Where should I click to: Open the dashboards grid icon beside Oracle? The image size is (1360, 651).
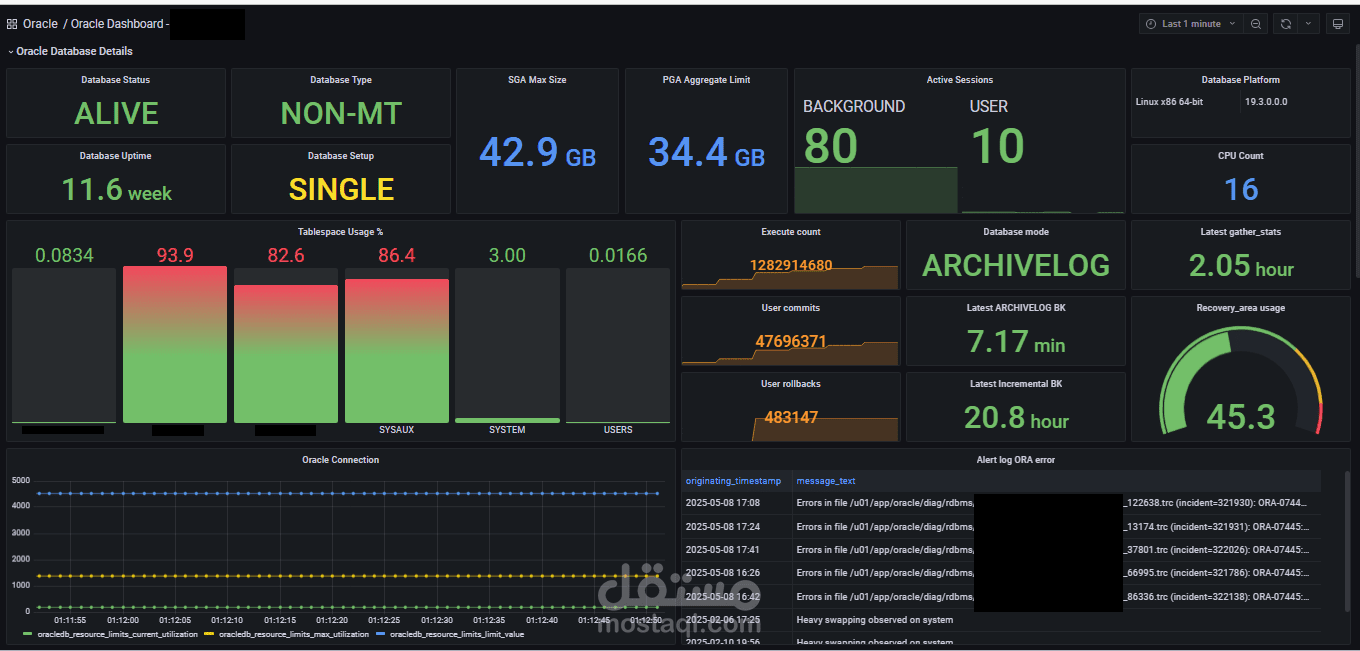pos(12,24)
